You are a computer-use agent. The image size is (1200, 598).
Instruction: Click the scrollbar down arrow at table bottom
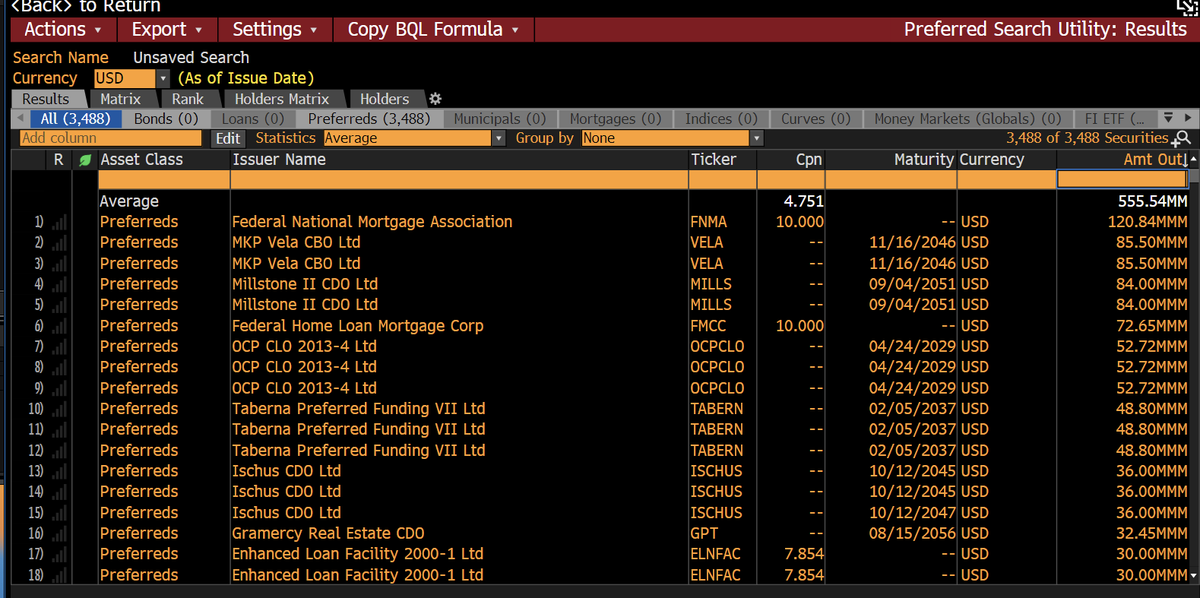coord(1193,576)
